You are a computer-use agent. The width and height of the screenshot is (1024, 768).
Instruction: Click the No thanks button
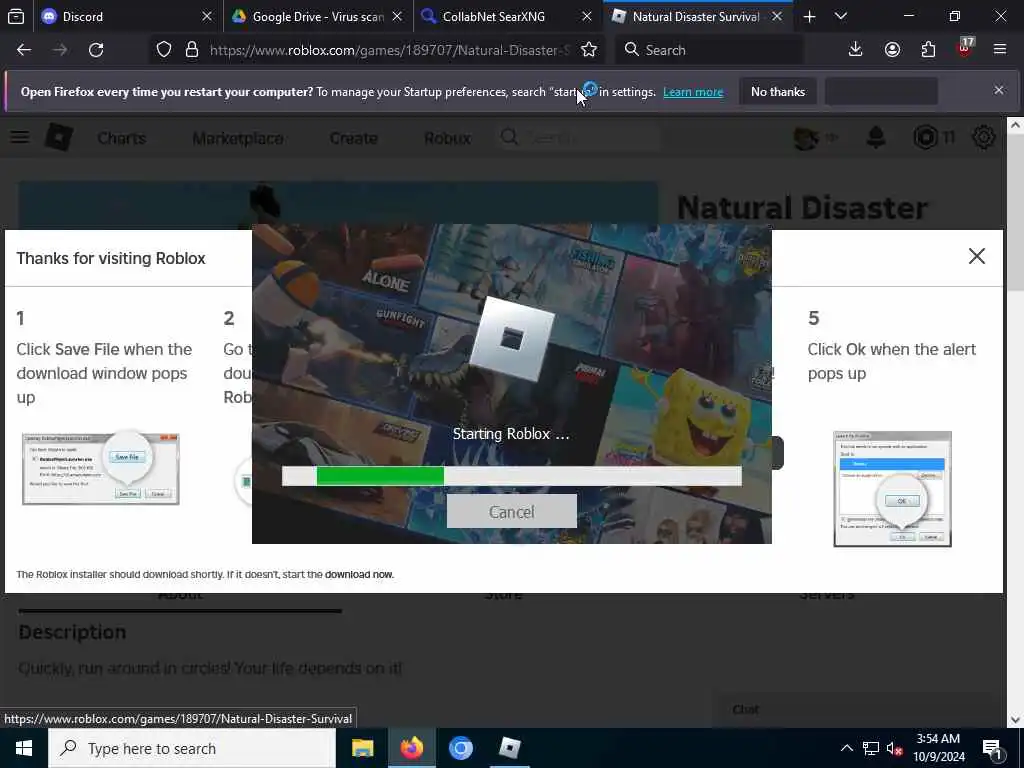coord(778,91)
